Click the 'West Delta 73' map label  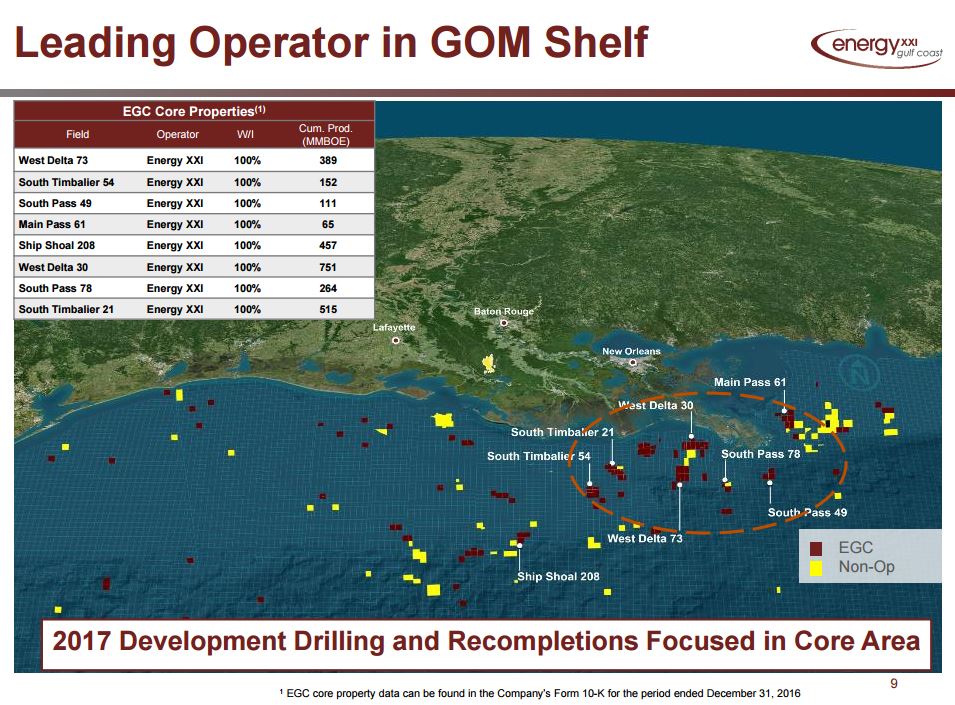coord(645,539)
